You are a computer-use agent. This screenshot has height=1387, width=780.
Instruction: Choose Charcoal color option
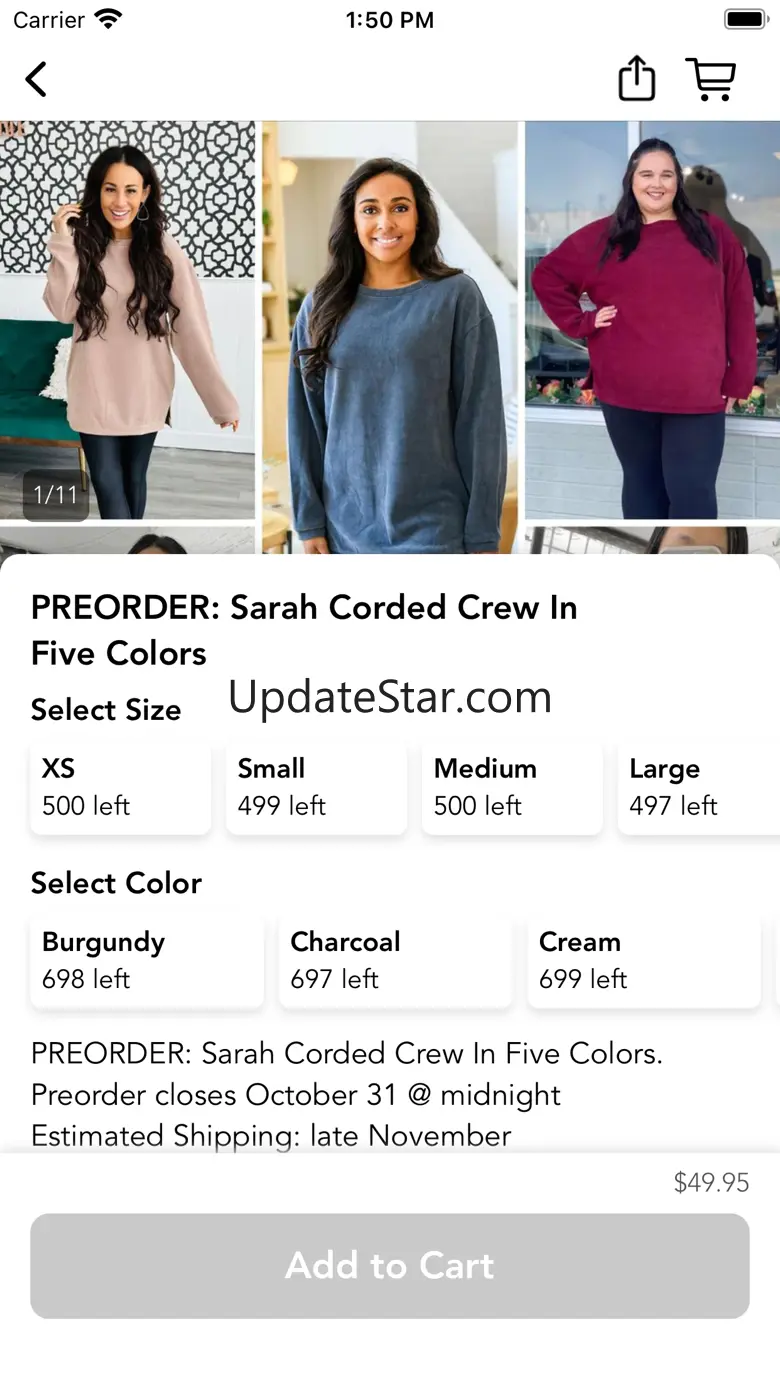[396, 960]
